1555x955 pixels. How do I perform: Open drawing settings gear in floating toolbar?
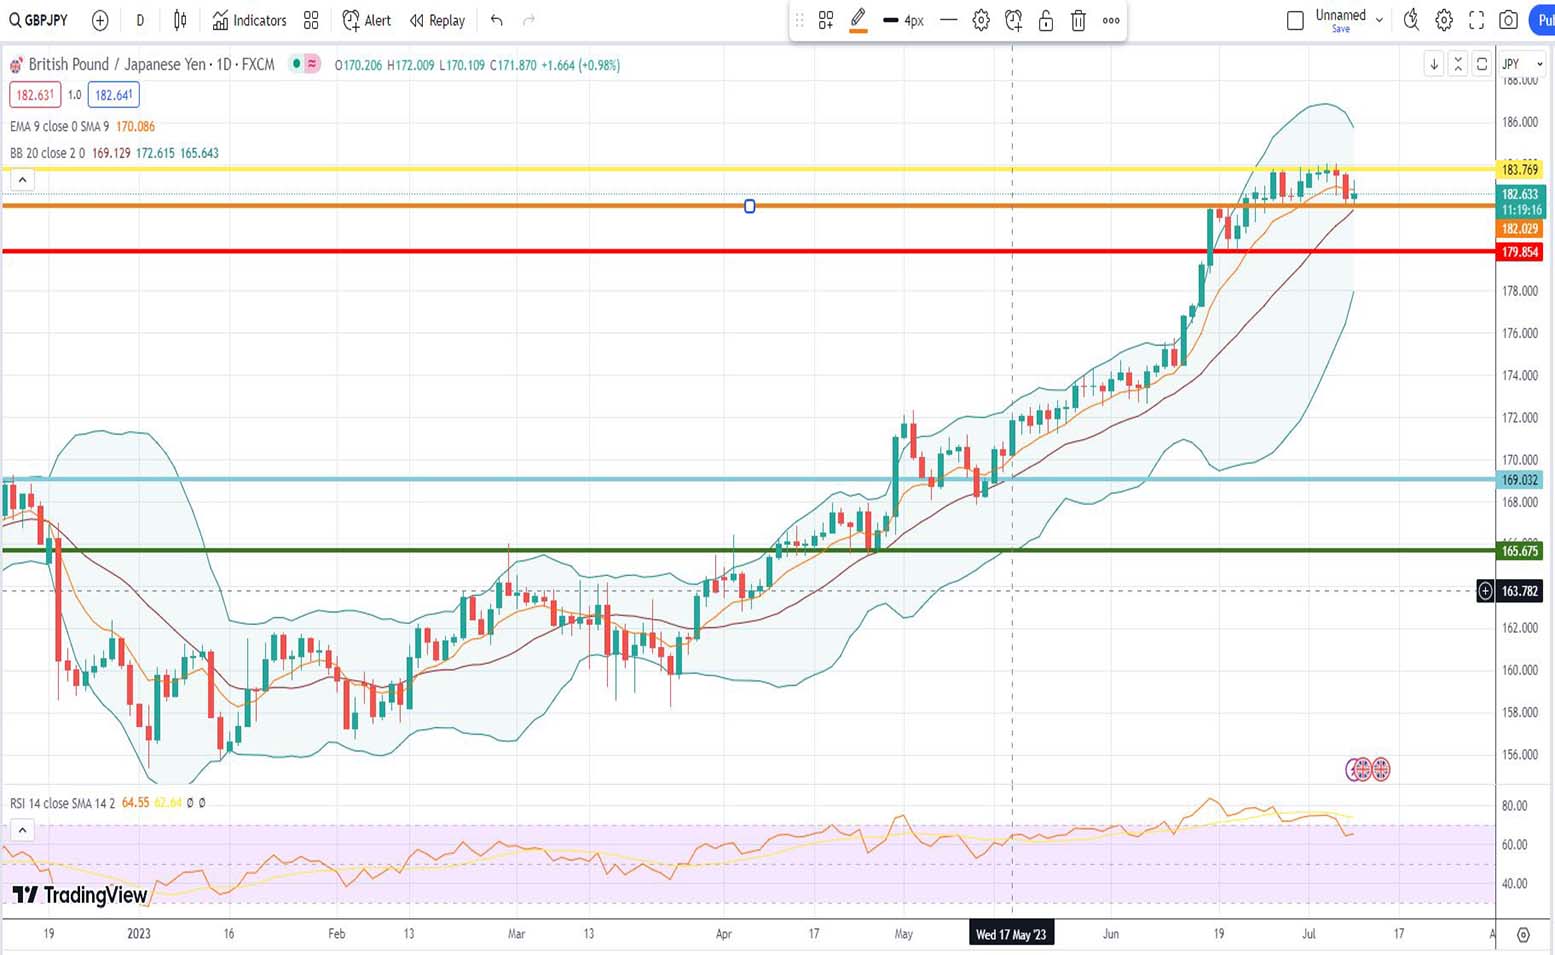click(x=981, y=20)
